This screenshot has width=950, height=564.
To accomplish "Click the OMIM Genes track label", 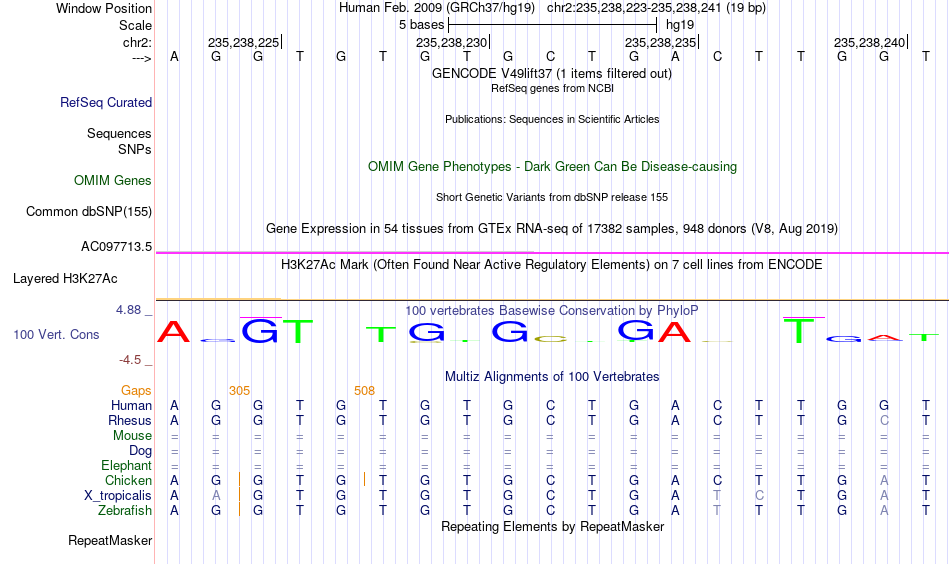I will tap(113, 181).
